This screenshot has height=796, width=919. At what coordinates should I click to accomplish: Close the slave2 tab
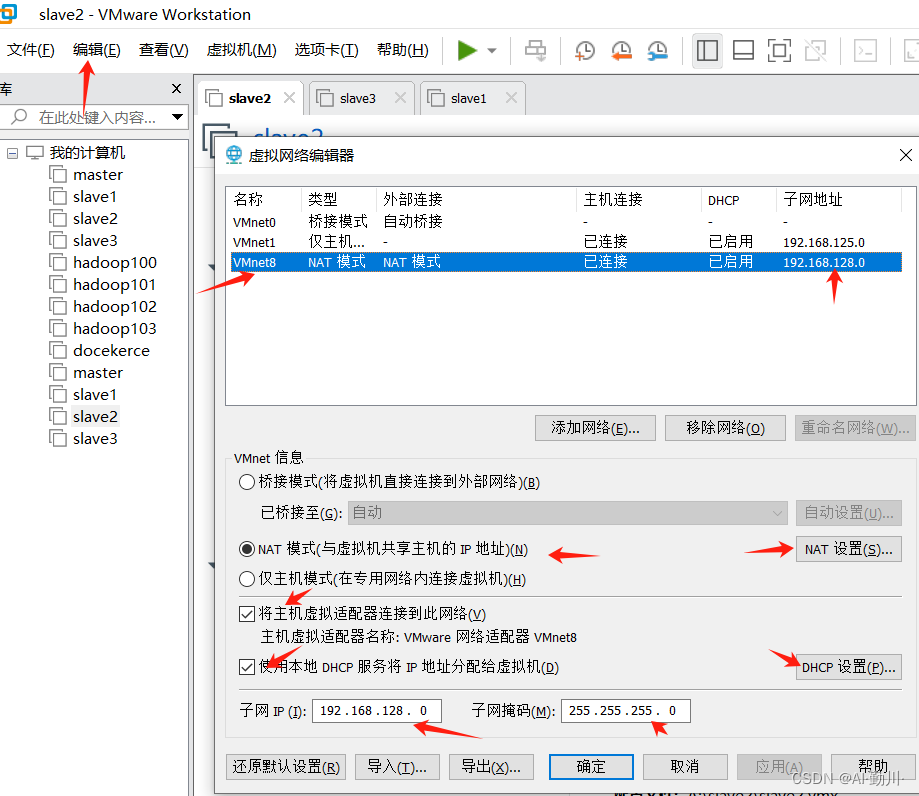290,98
